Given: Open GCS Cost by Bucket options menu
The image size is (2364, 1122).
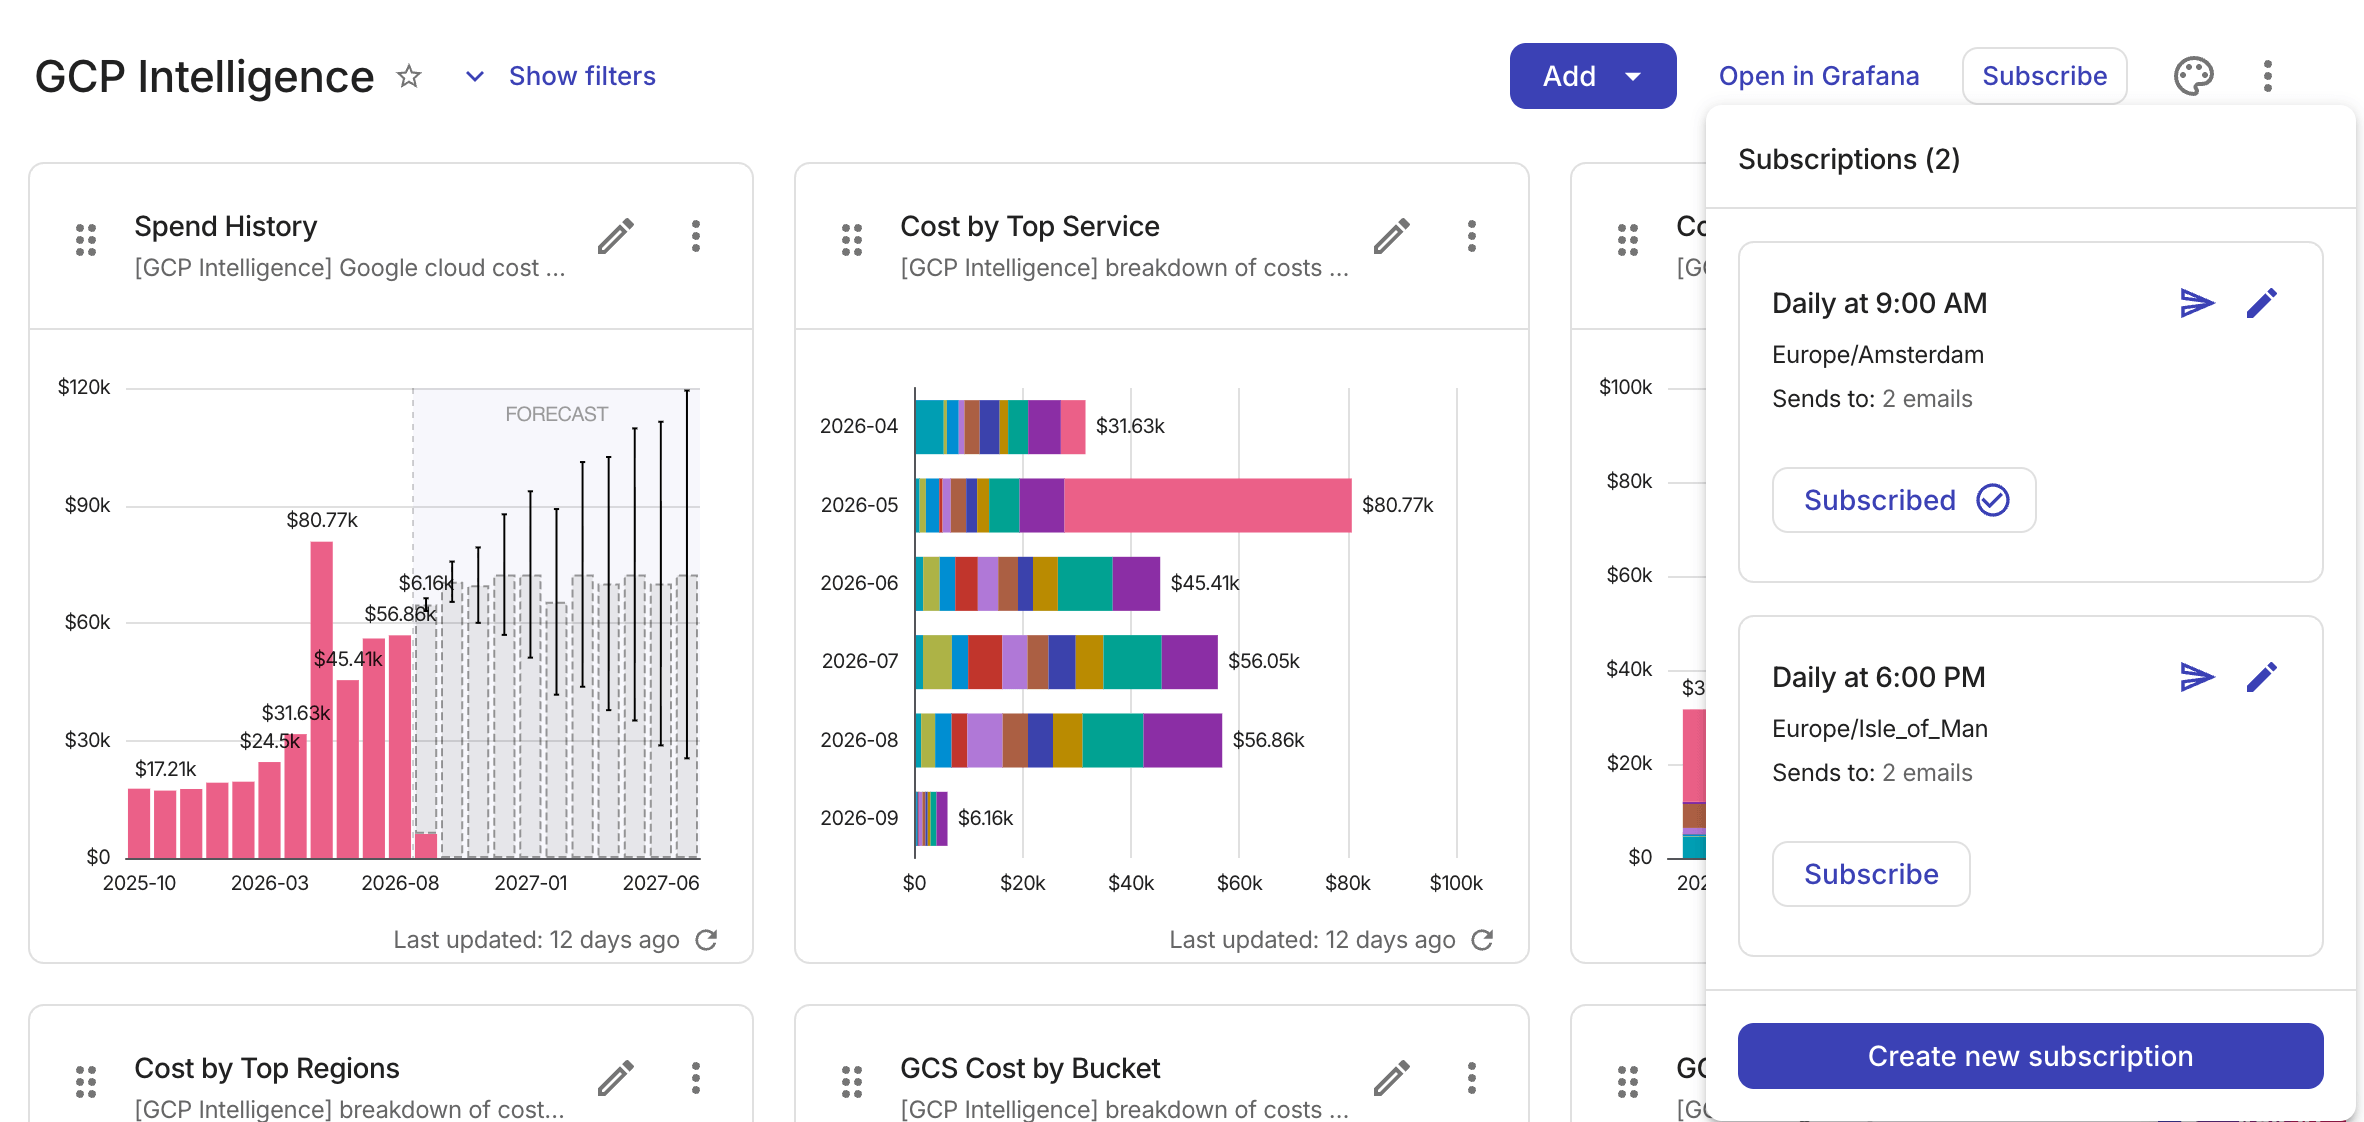Looking at the screenshot, I should pos(1472,1078).
